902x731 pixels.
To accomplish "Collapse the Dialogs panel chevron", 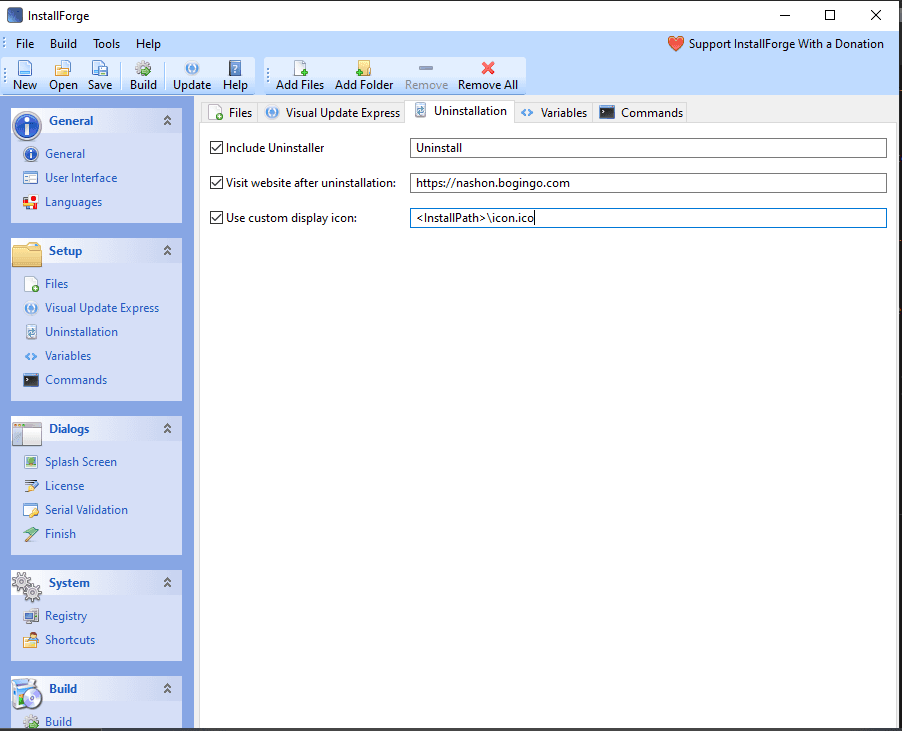I will point(169,428).
